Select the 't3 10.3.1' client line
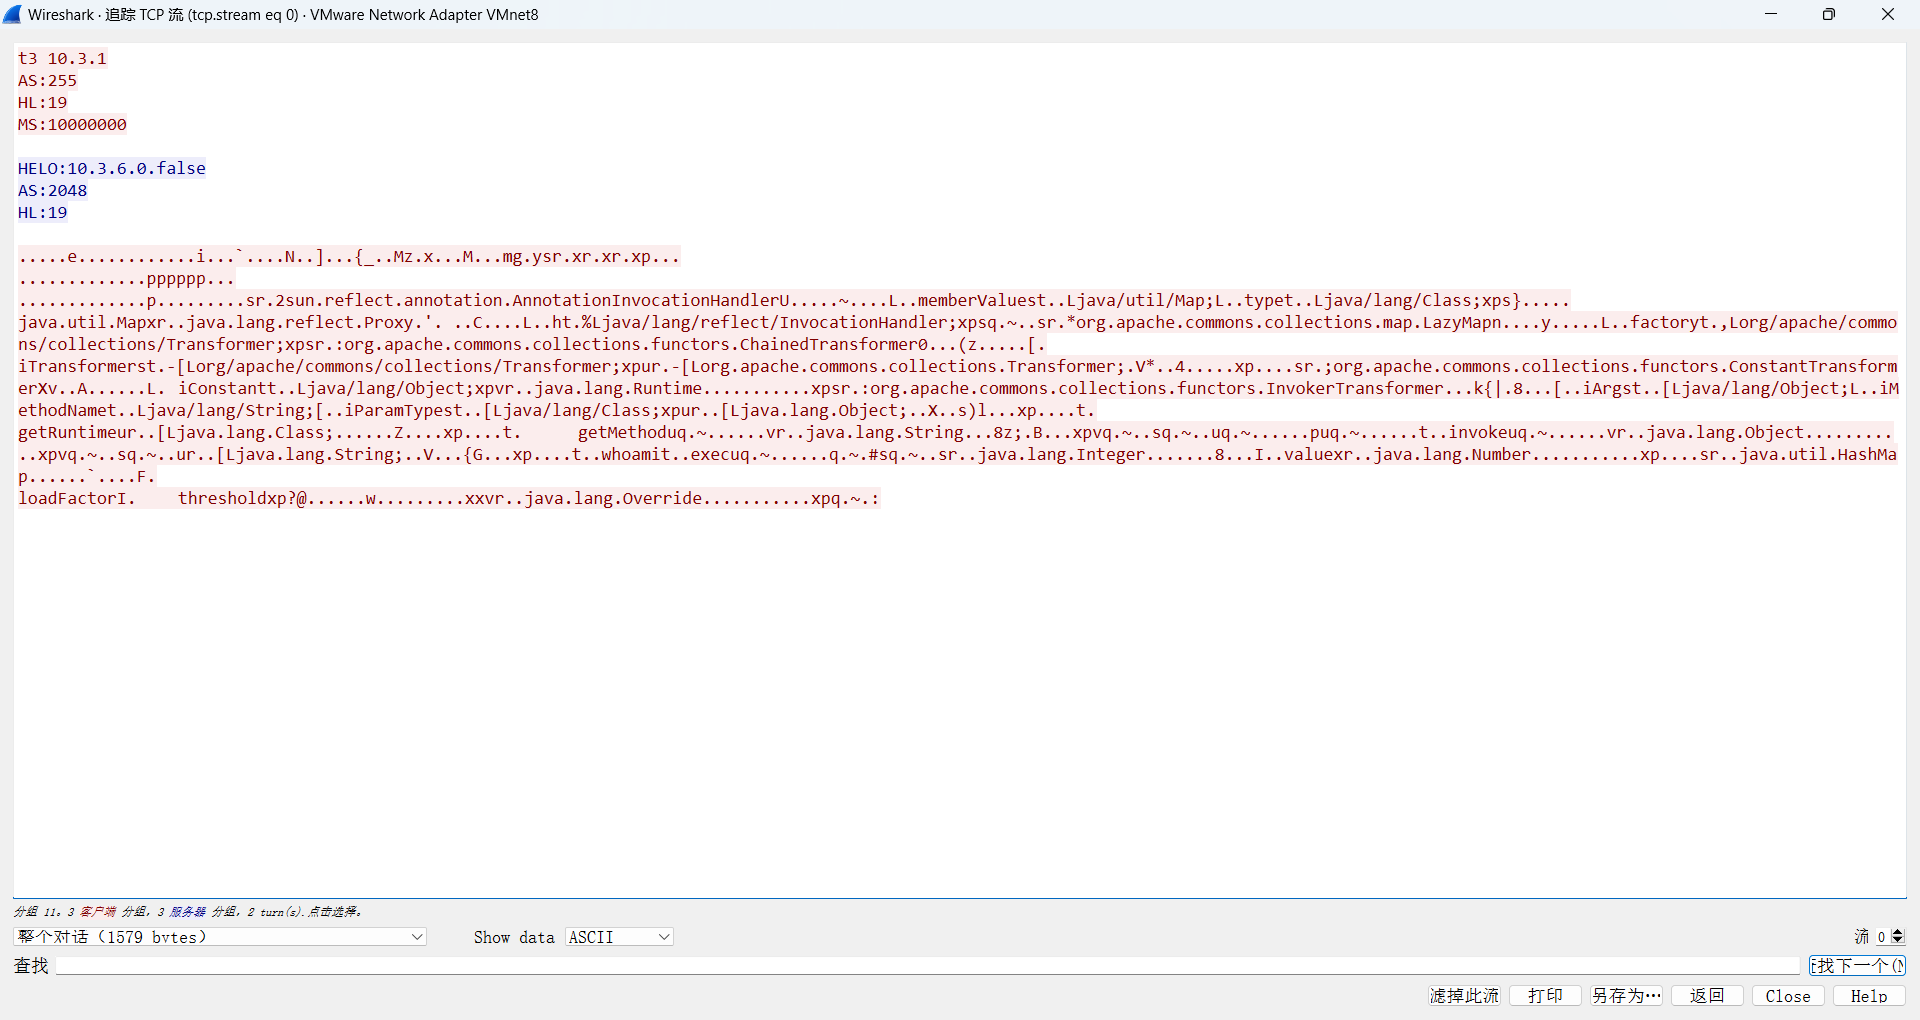Image resolution: width=1920 pixels, height=1020 pixels. pos(62,59)
